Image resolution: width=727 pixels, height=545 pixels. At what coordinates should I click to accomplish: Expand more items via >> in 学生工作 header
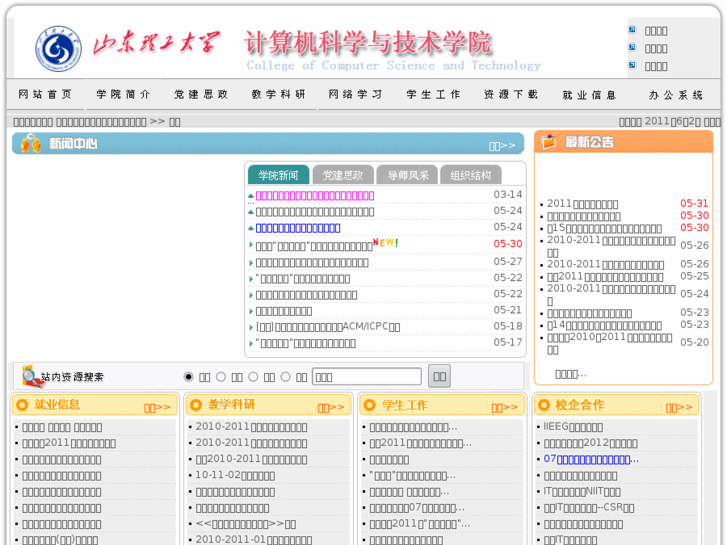point(505,408)
